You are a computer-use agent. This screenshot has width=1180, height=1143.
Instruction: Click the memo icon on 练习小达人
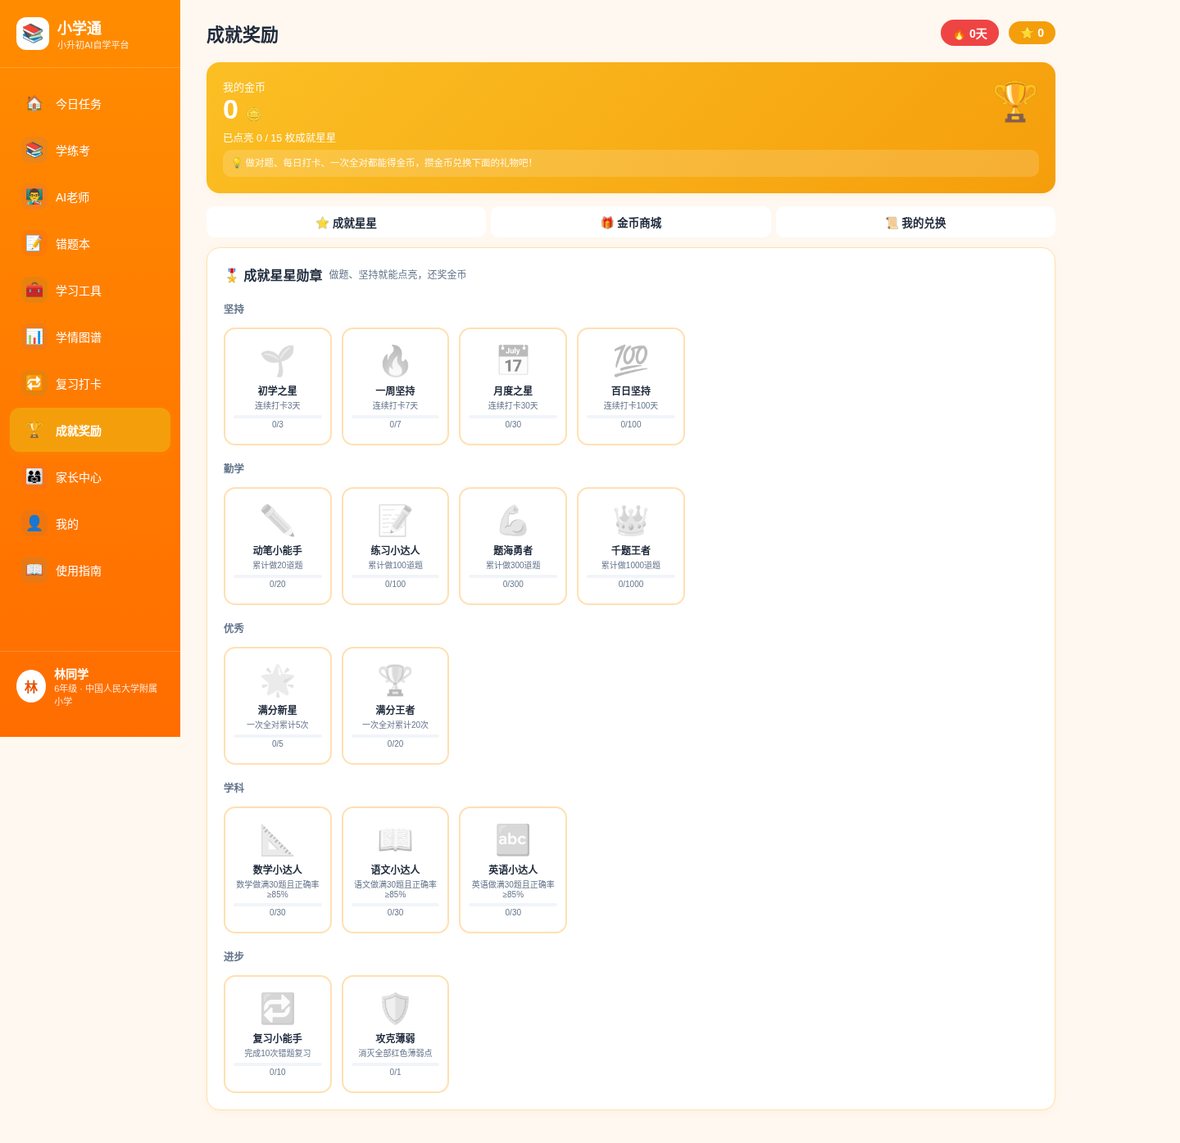click(x=395, y=520)
